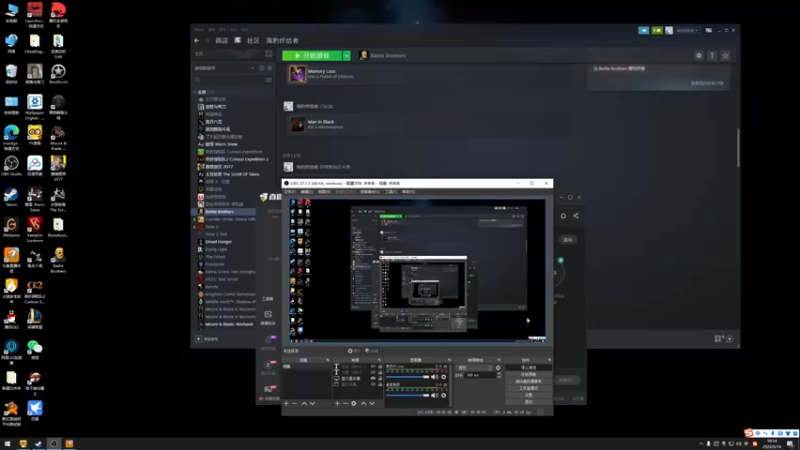Open the Windows Start menu
This screenshot has width=800, height=450.
7,444
